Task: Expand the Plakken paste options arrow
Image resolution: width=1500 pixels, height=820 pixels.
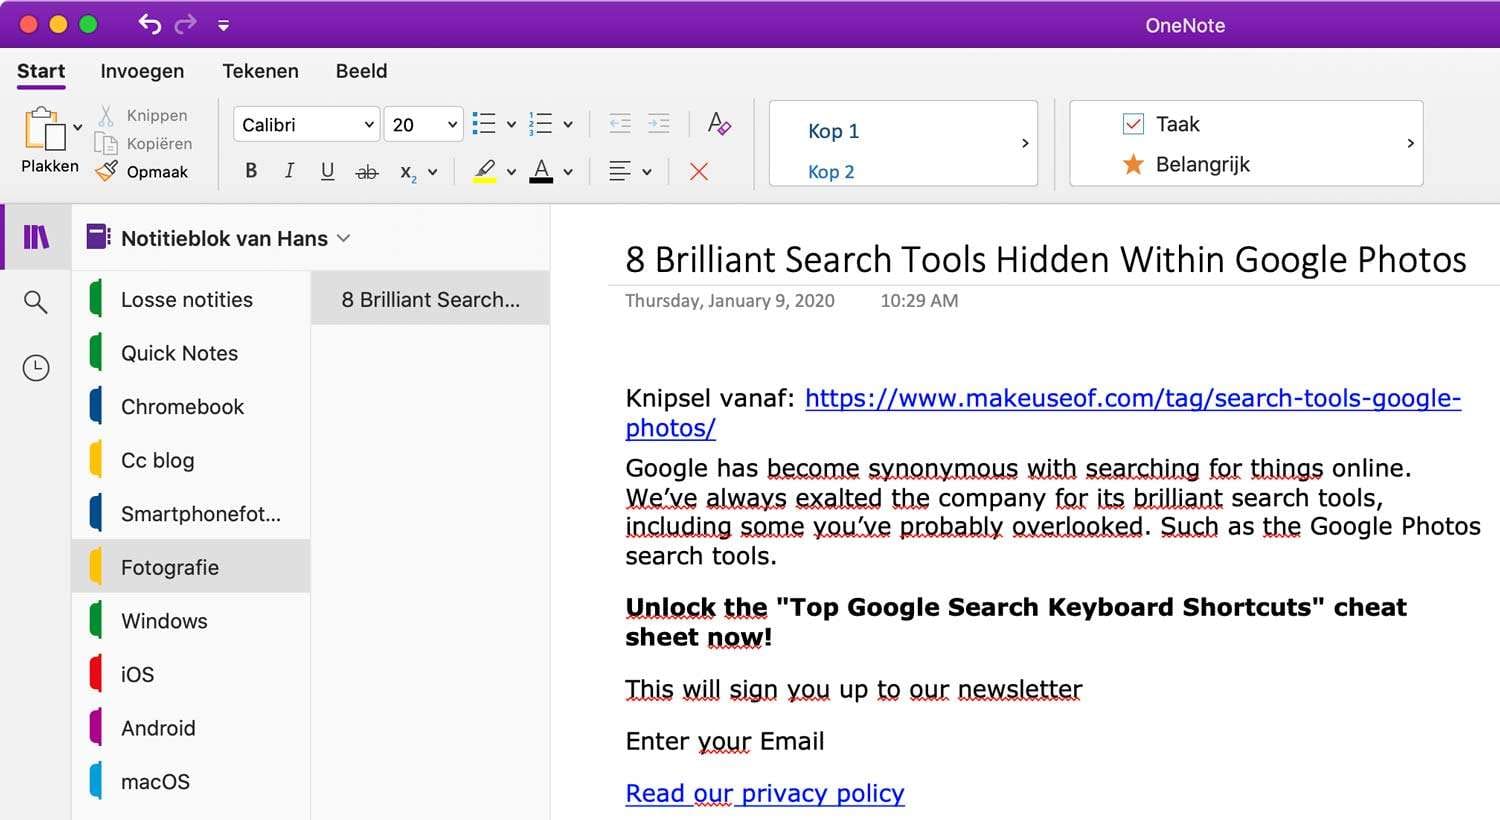Action: (x=78, y=128)
